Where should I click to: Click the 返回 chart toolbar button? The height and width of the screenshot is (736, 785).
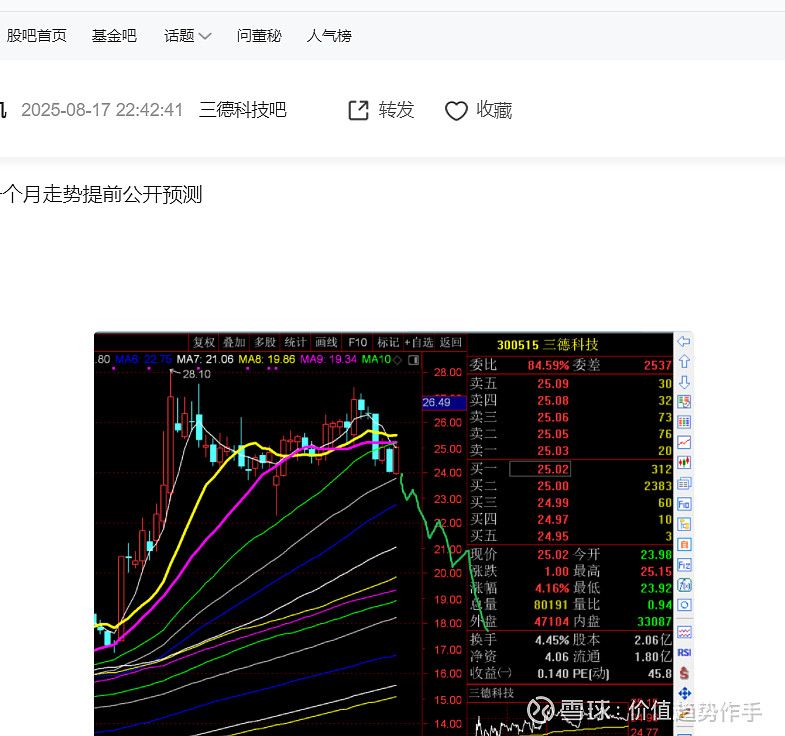tap(451, 342)
